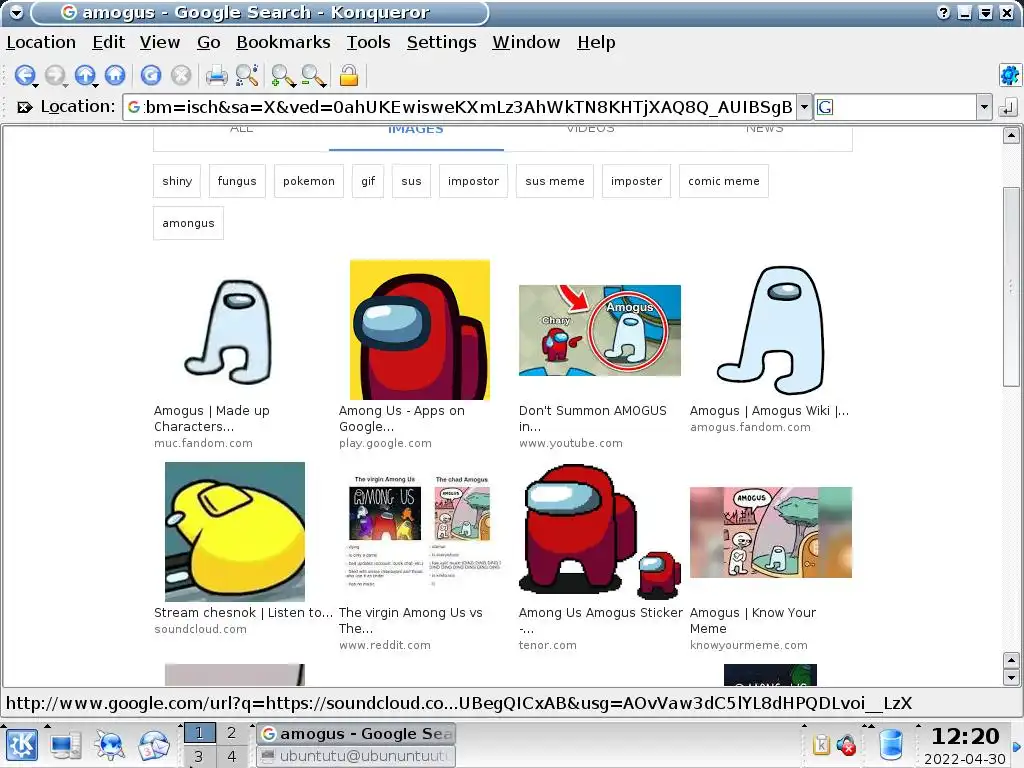Open the Edit menu
Viewport: 1024px width, 768px height.
(108, 42)
